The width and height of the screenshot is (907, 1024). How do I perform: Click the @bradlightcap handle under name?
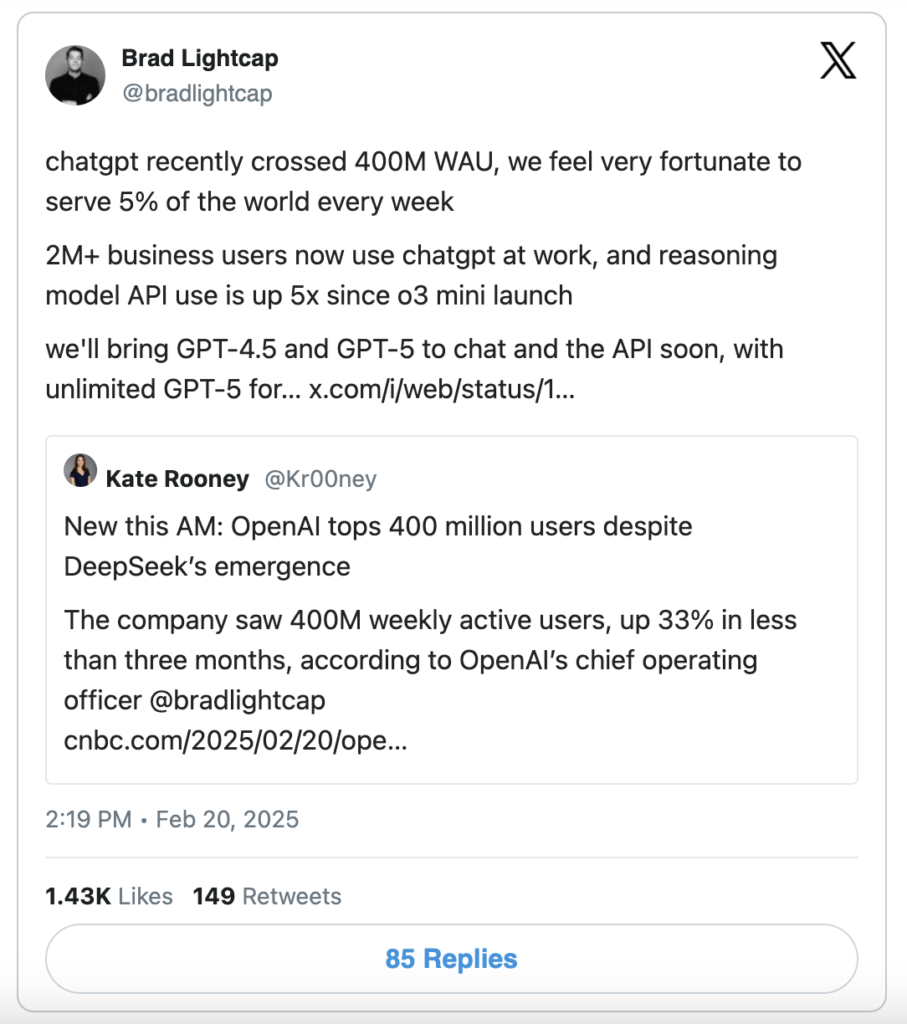pyautogui.click(x=197, y=93)
